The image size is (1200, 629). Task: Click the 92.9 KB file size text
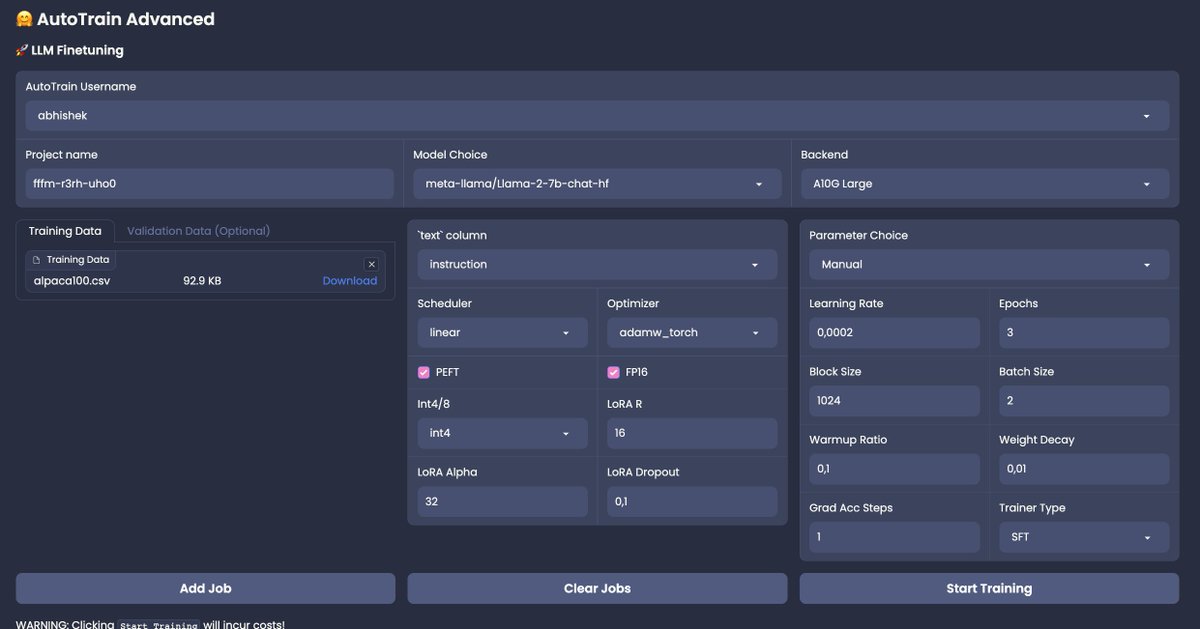click(202, 281)
